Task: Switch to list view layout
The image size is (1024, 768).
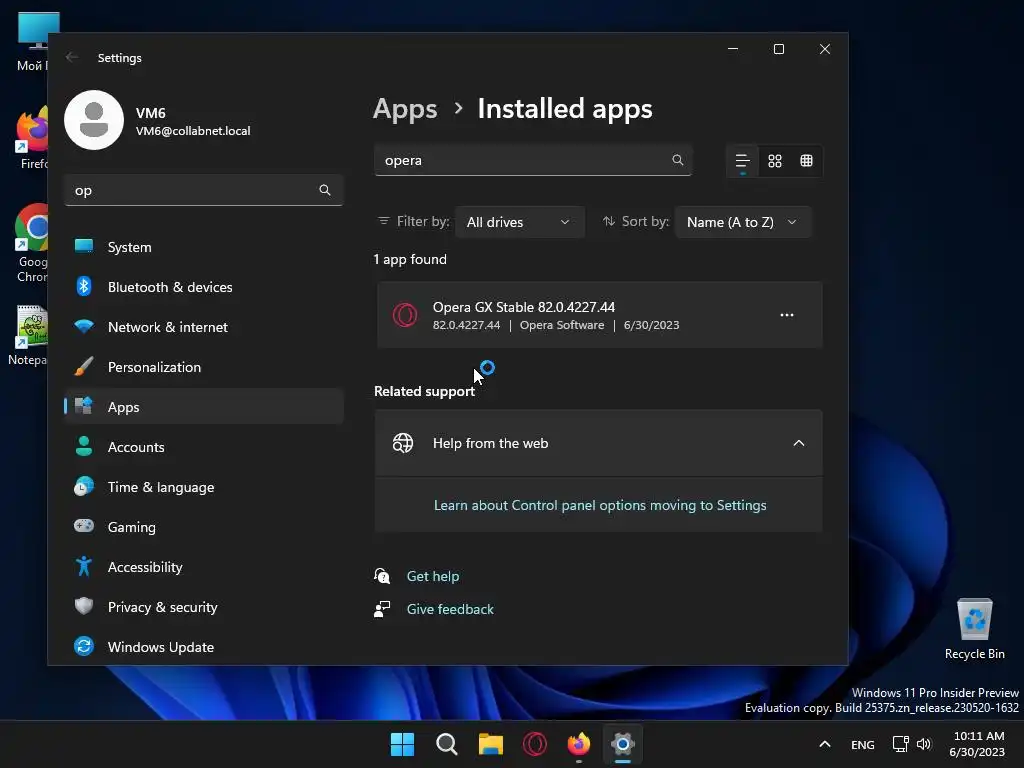Action: tap(743, 161)
